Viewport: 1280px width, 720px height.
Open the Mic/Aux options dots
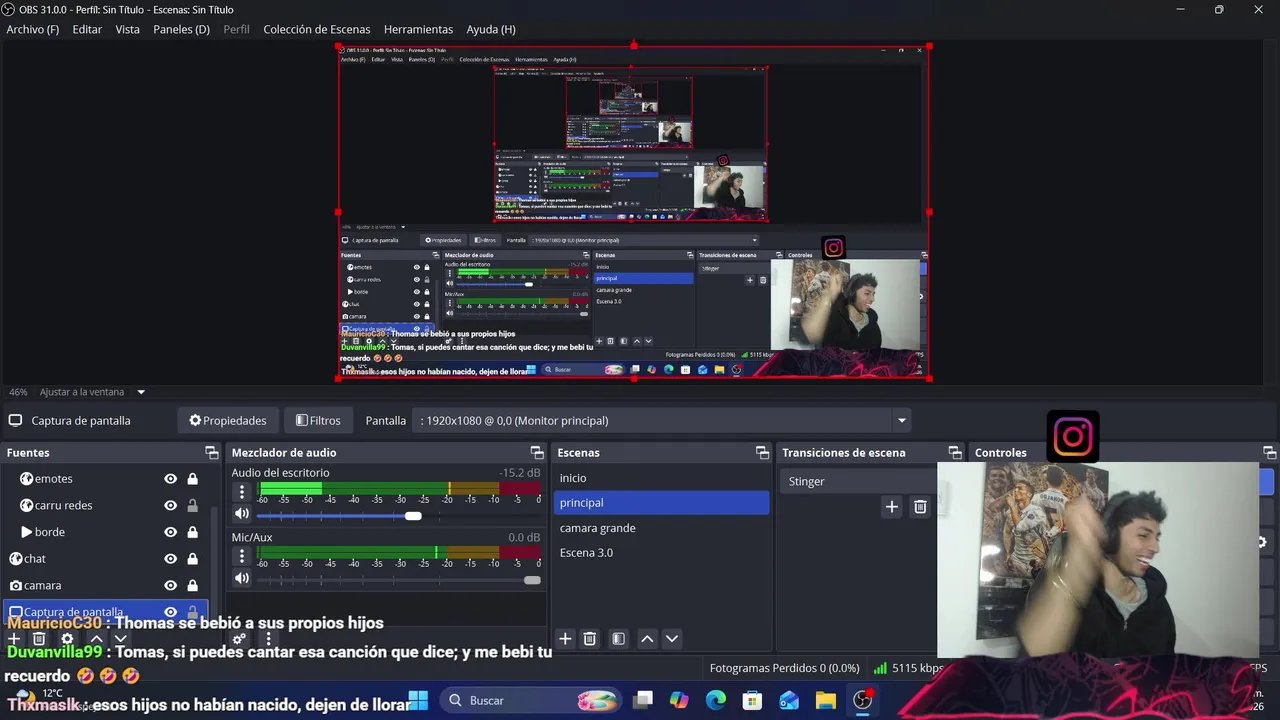(241, 556)
